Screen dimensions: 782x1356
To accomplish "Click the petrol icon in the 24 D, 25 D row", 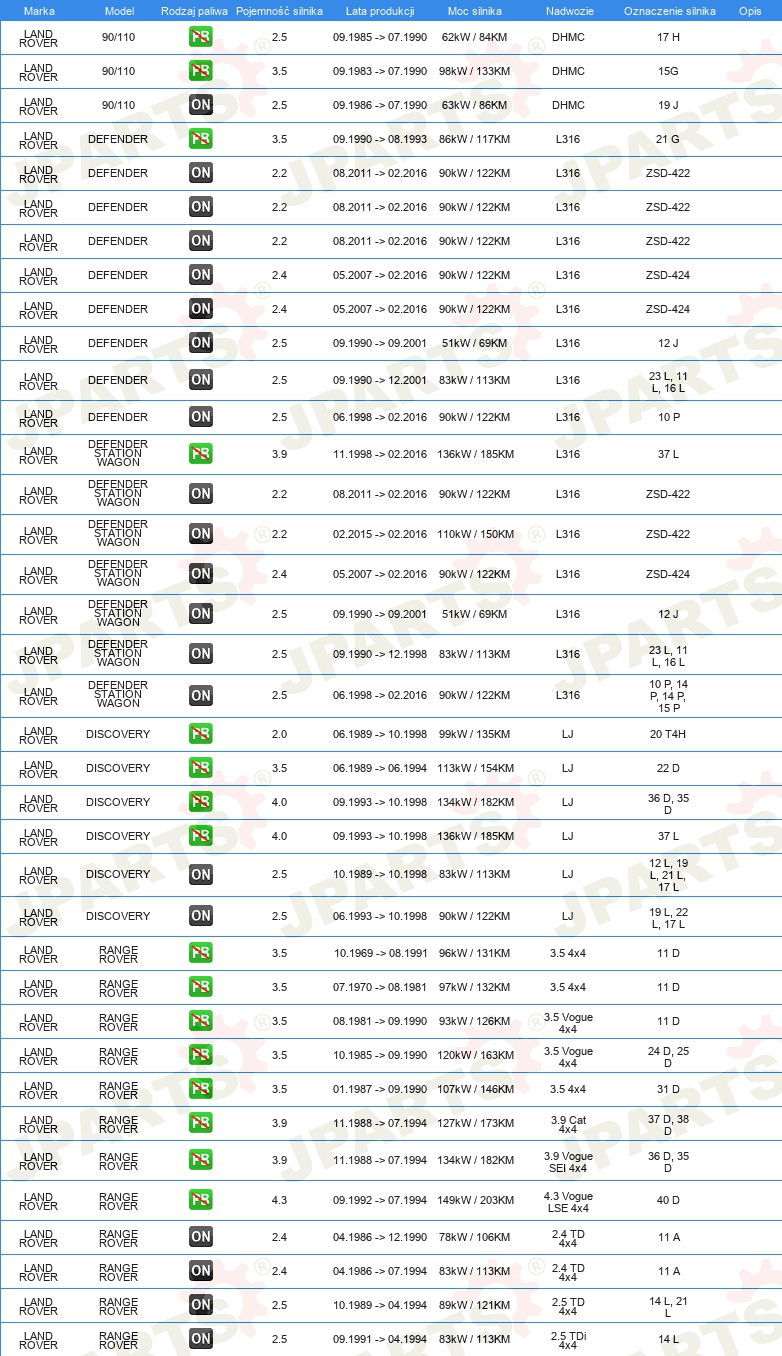I will pos(201,1055).
